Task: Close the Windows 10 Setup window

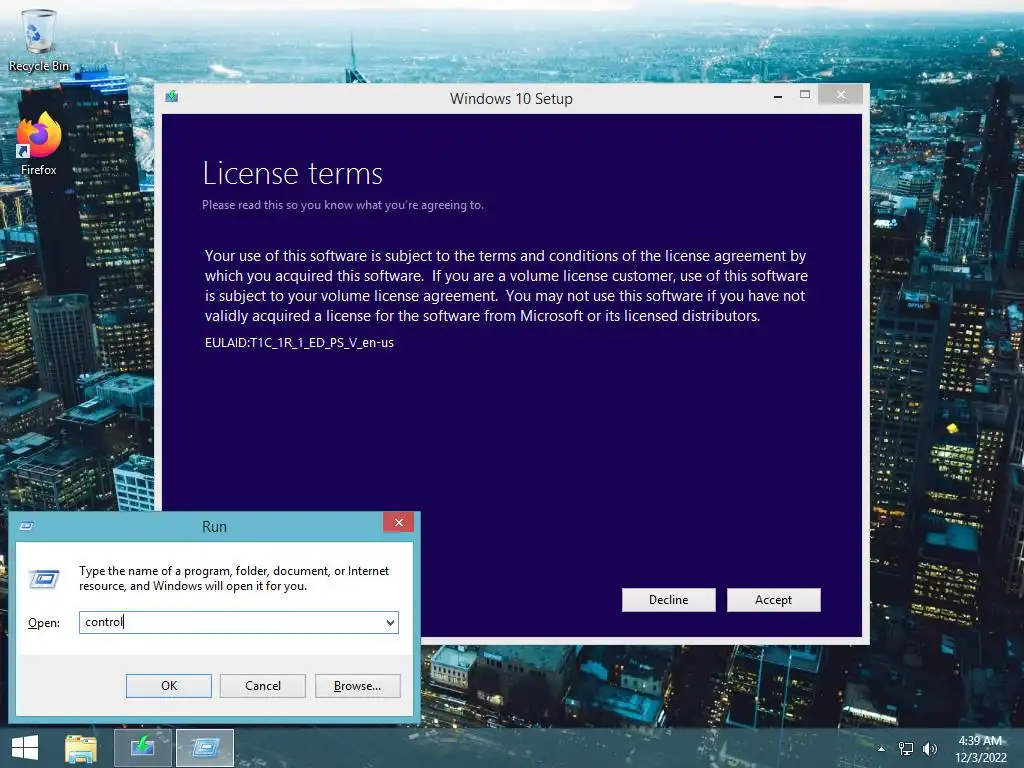Action: (x=840, y=95)
